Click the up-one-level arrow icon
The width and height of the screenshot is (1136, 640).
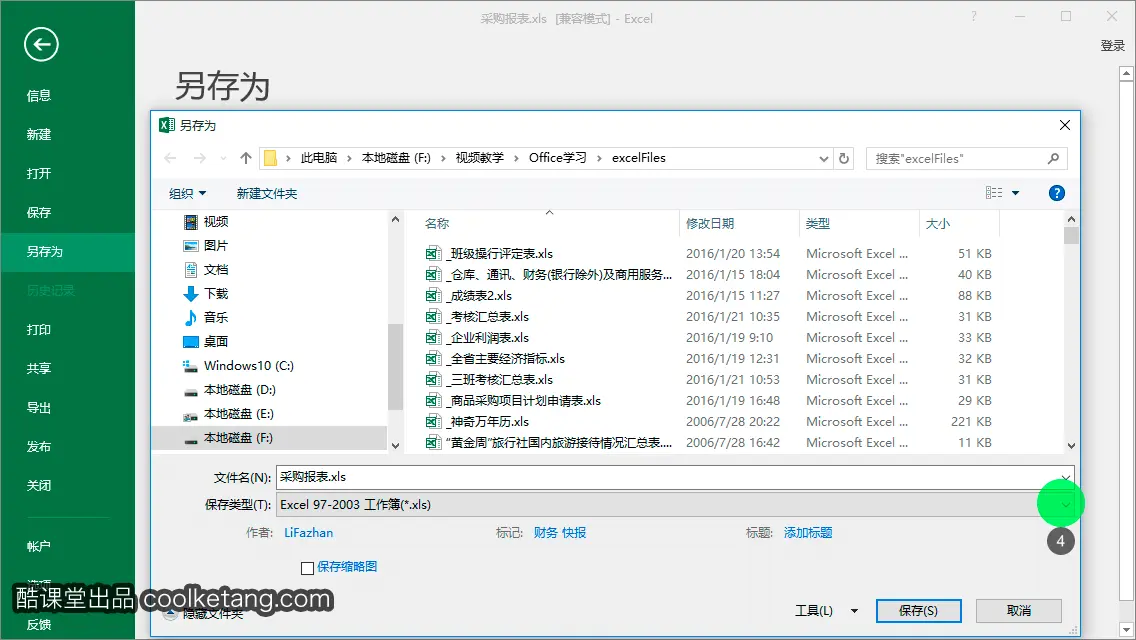pos(246,158)
